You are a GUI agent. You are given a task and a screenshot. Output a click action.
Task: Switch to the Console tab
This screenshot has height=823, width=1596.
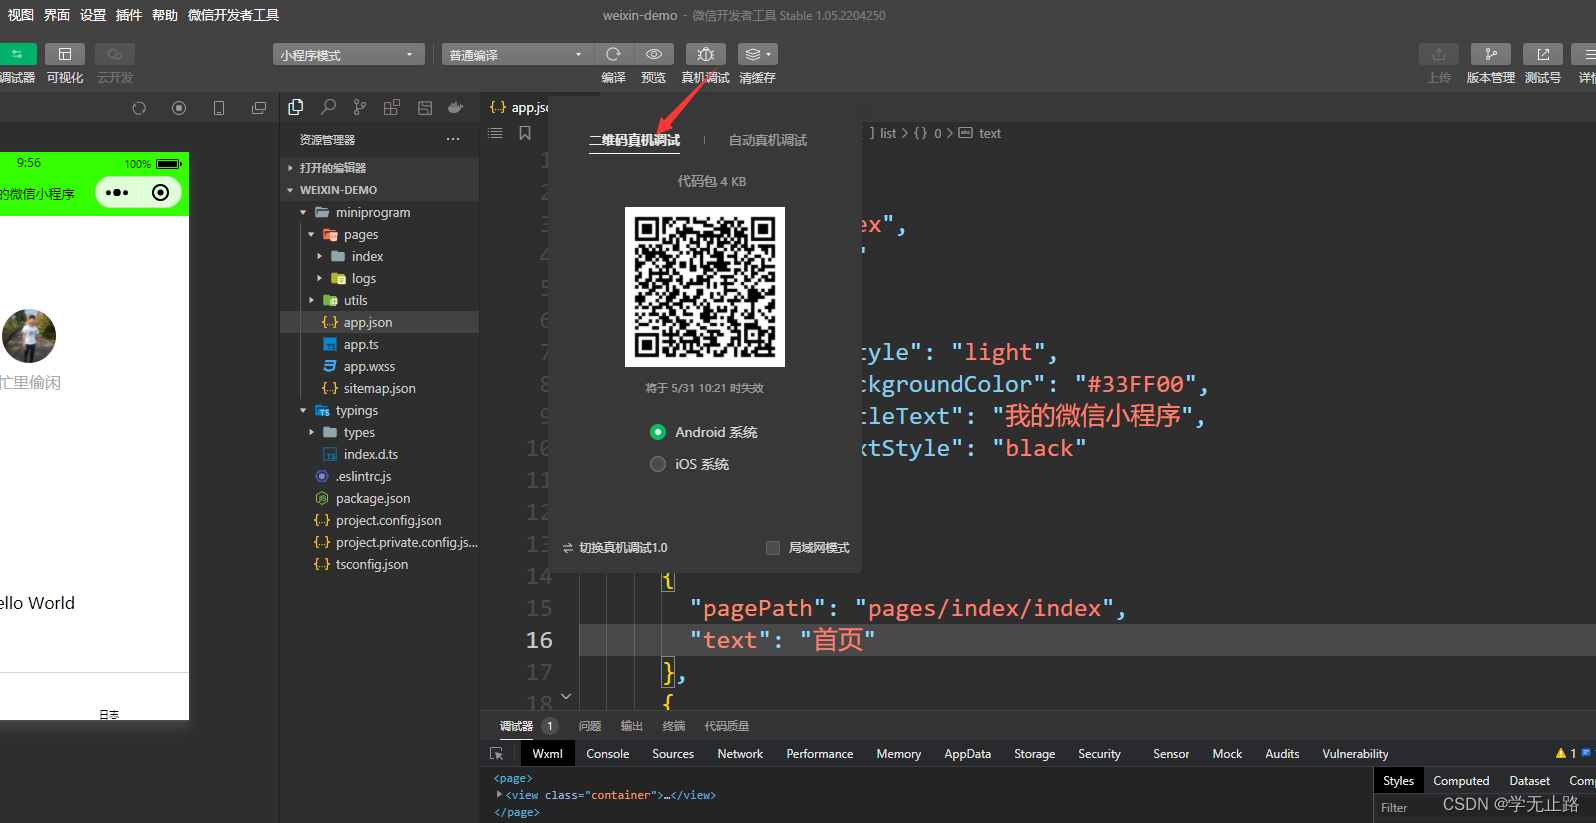coord(608,754)
